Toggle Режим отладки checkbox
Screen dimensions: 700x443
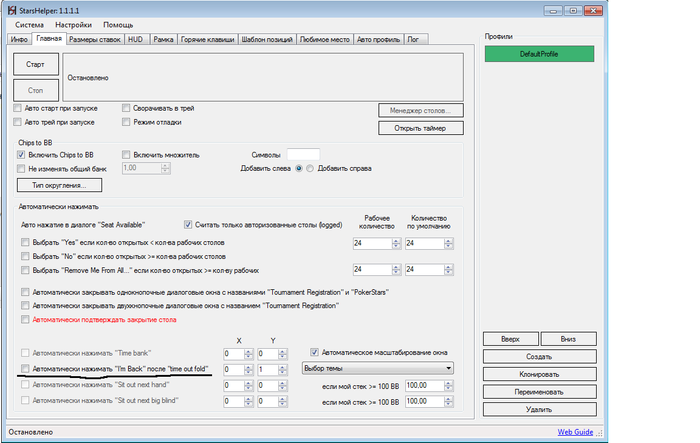pyautogui.click(x=126, y=122)
